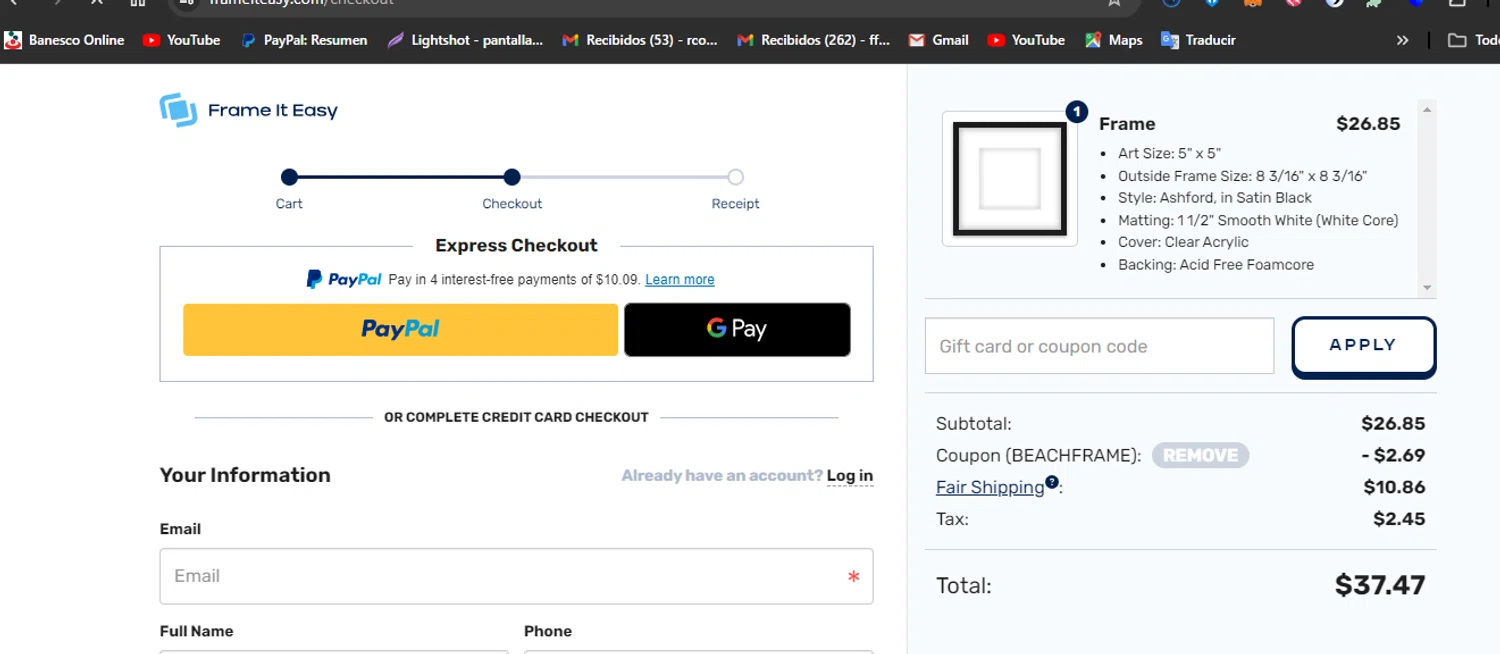Pay with the yellow PayPal button
This screenshot has width=1500, height=654.
[400, 329]
